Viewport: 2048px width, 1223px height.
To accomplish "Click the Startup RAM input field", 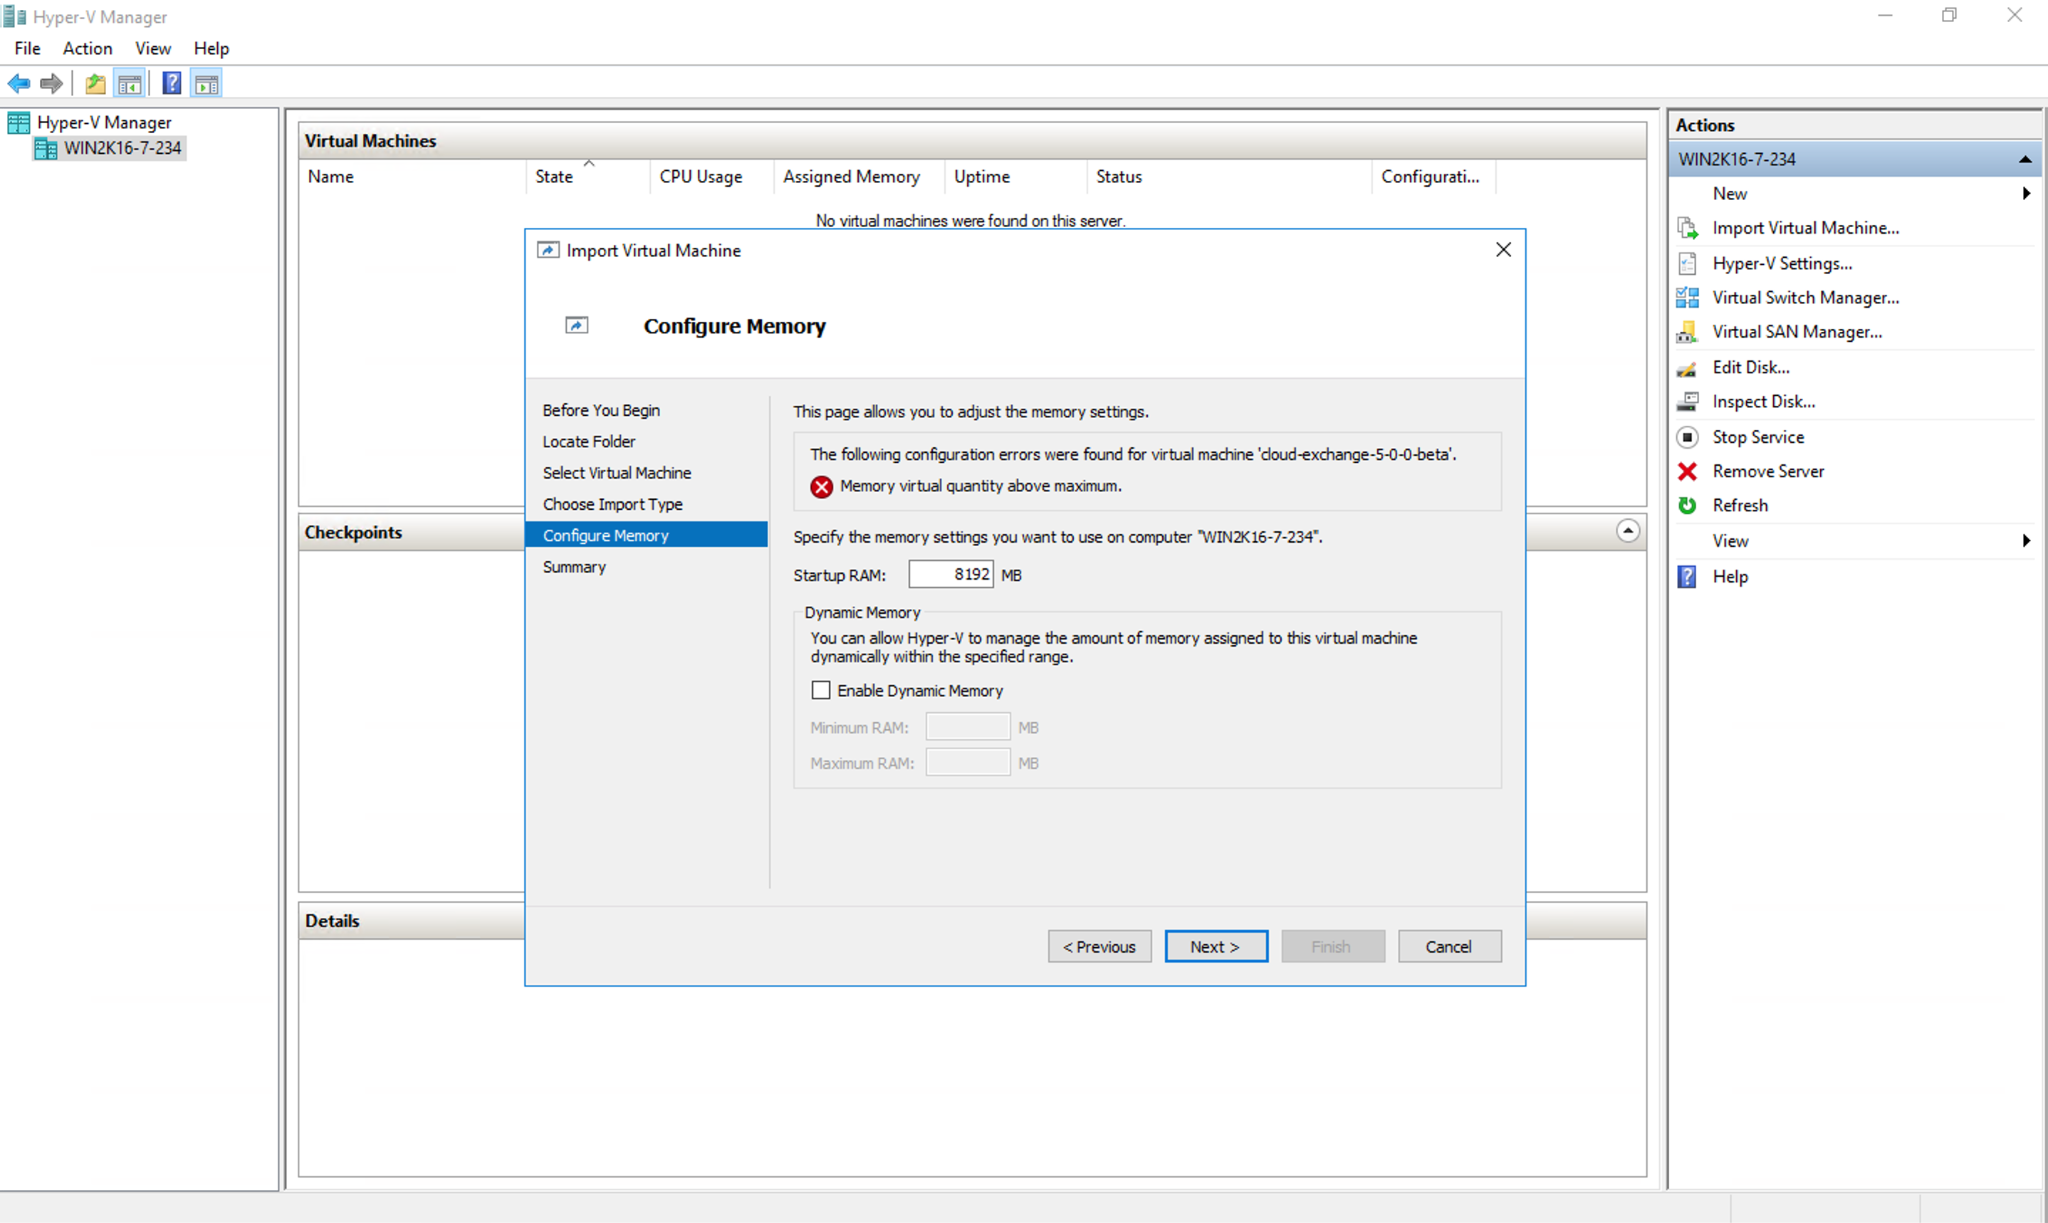I will [950, 574].
